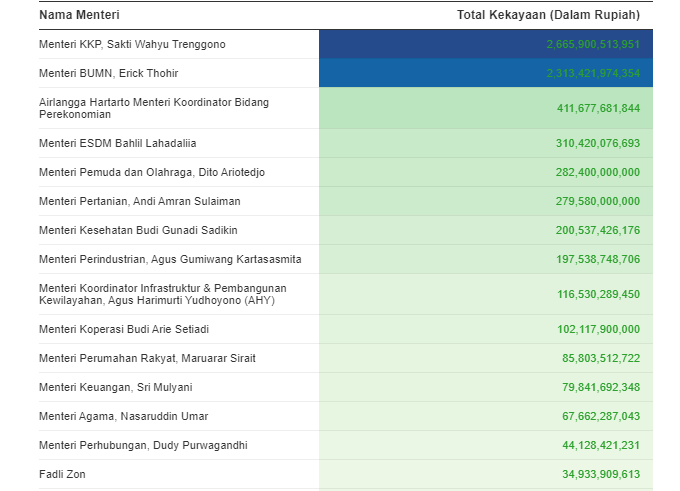The image size is (680, 491).
Task: Click the 411,677,681,844 wealth value
Action: pyautogui.click(x=597, y=108)
